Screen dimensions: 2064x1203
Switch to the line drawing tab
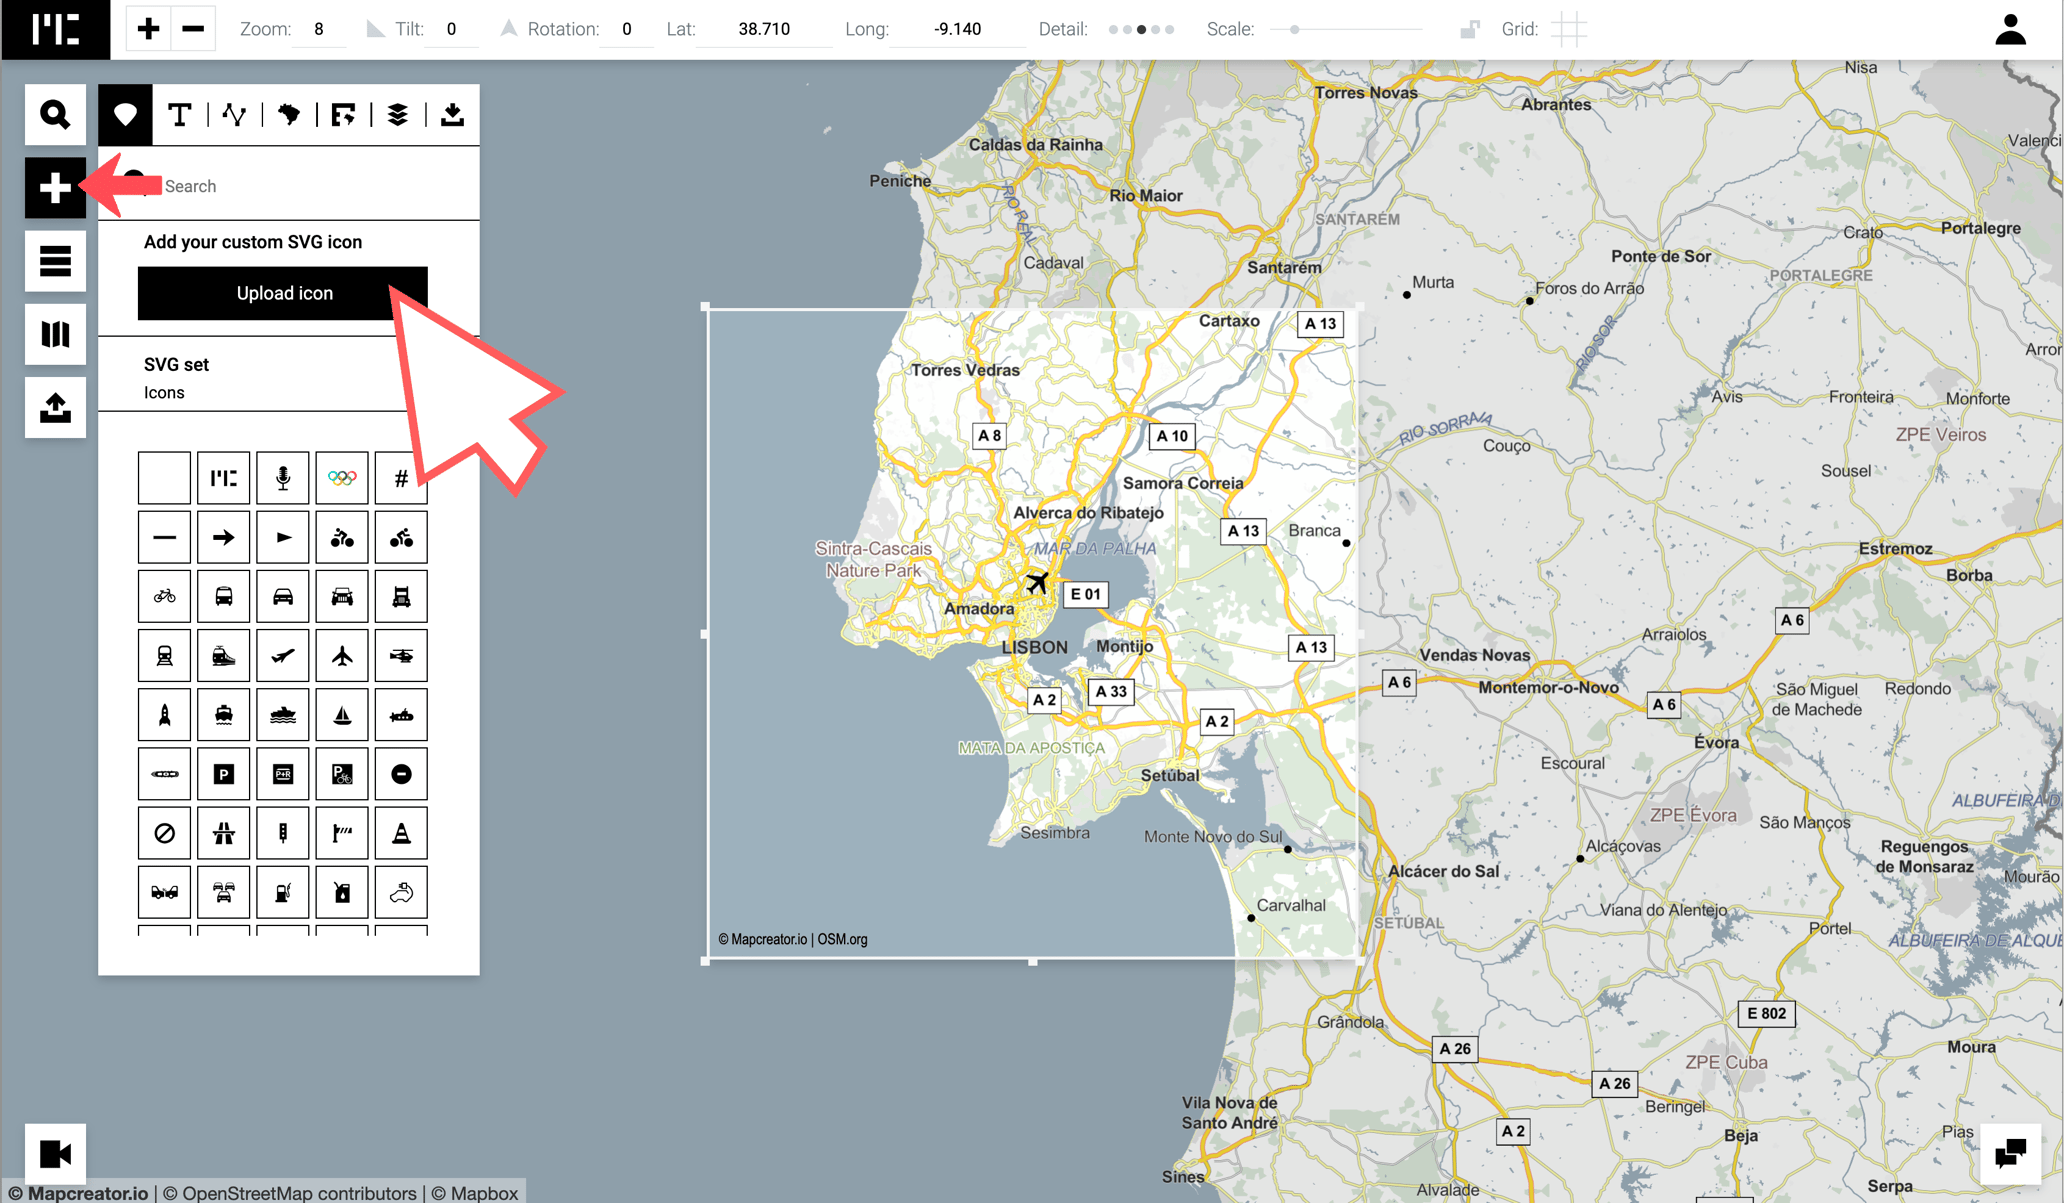tap(234, 115)
